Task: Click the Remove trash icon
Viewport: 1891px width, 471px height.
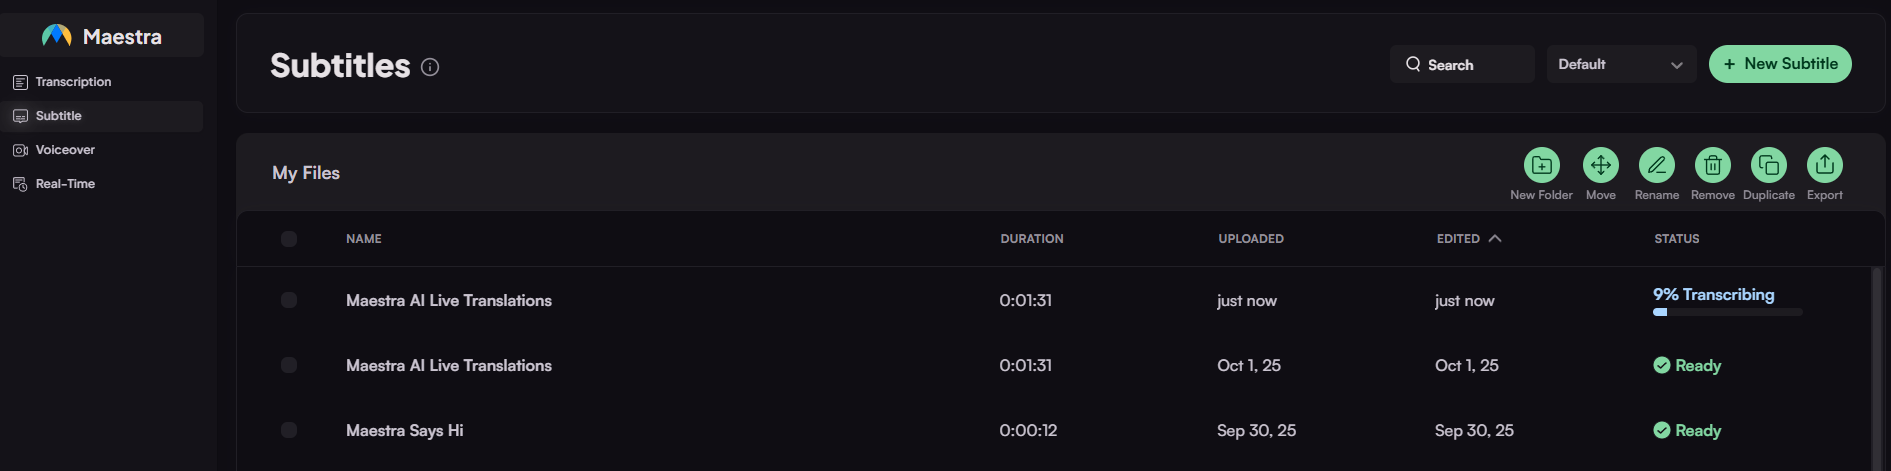Action: (1712, 165)
